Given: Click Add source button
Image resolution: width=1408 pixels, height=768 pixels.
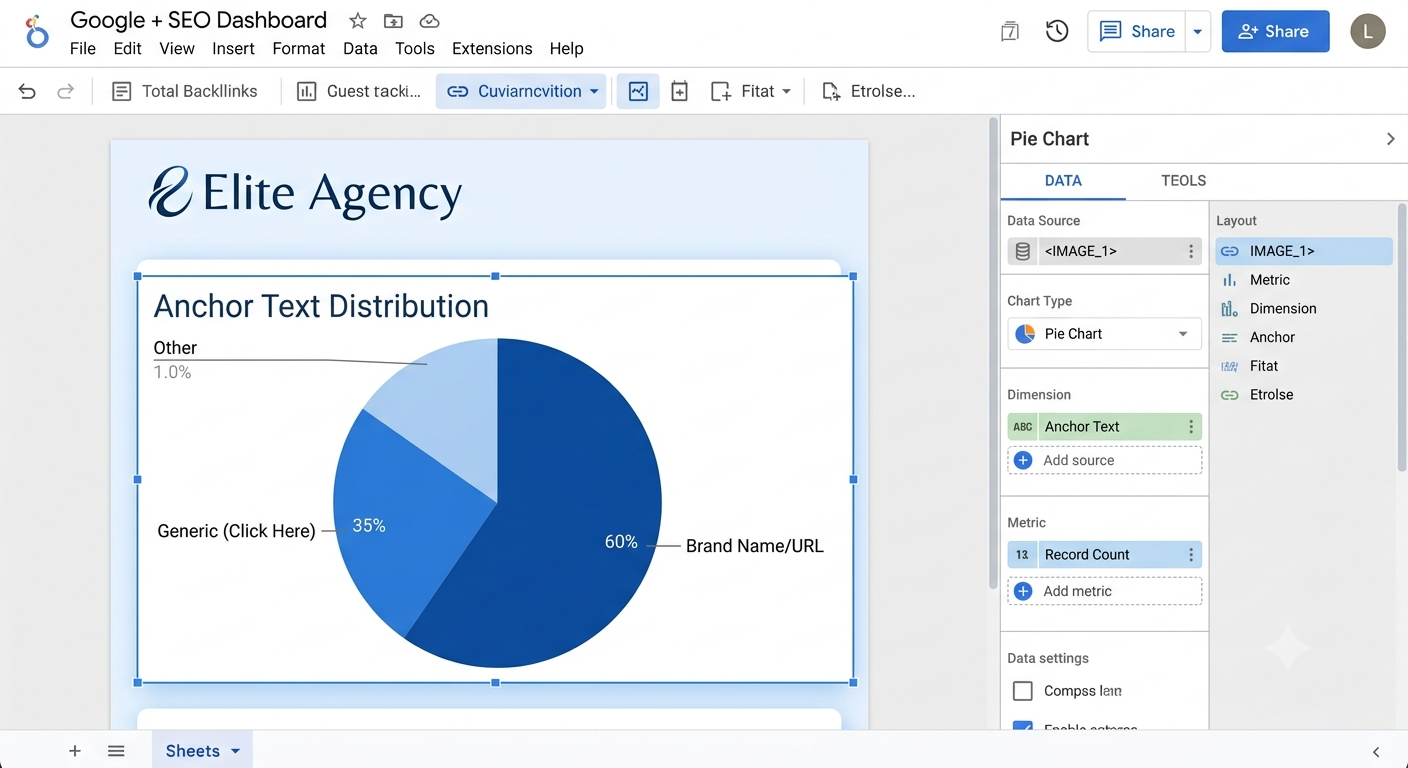Looking at the screenshot, I should [x=1104, y=460].
